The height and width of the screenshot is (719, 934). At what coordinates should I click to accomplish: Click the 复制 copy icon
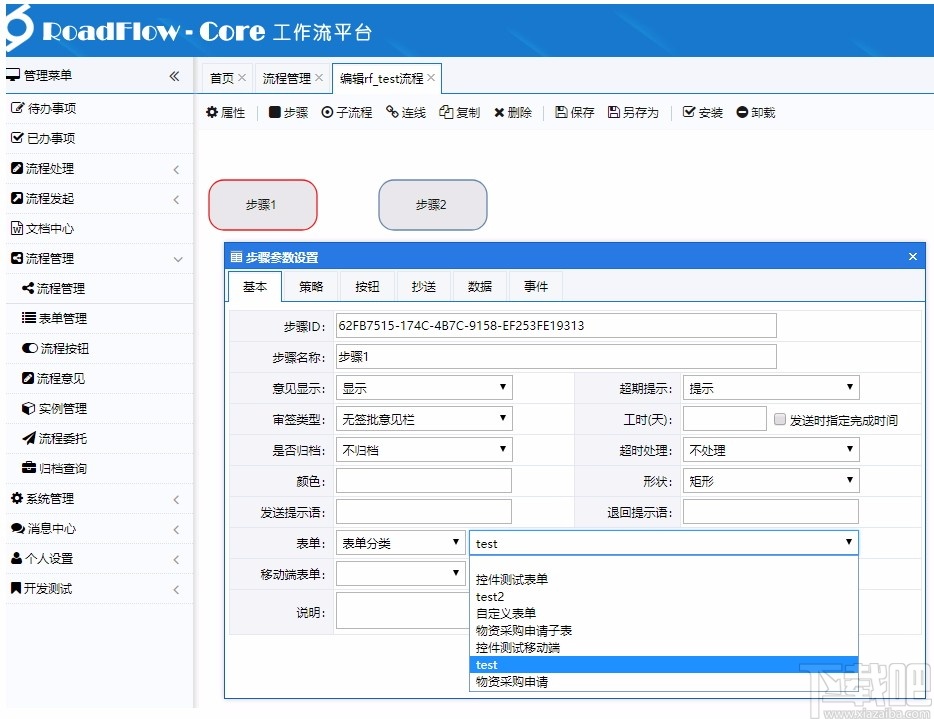[459, 112]
